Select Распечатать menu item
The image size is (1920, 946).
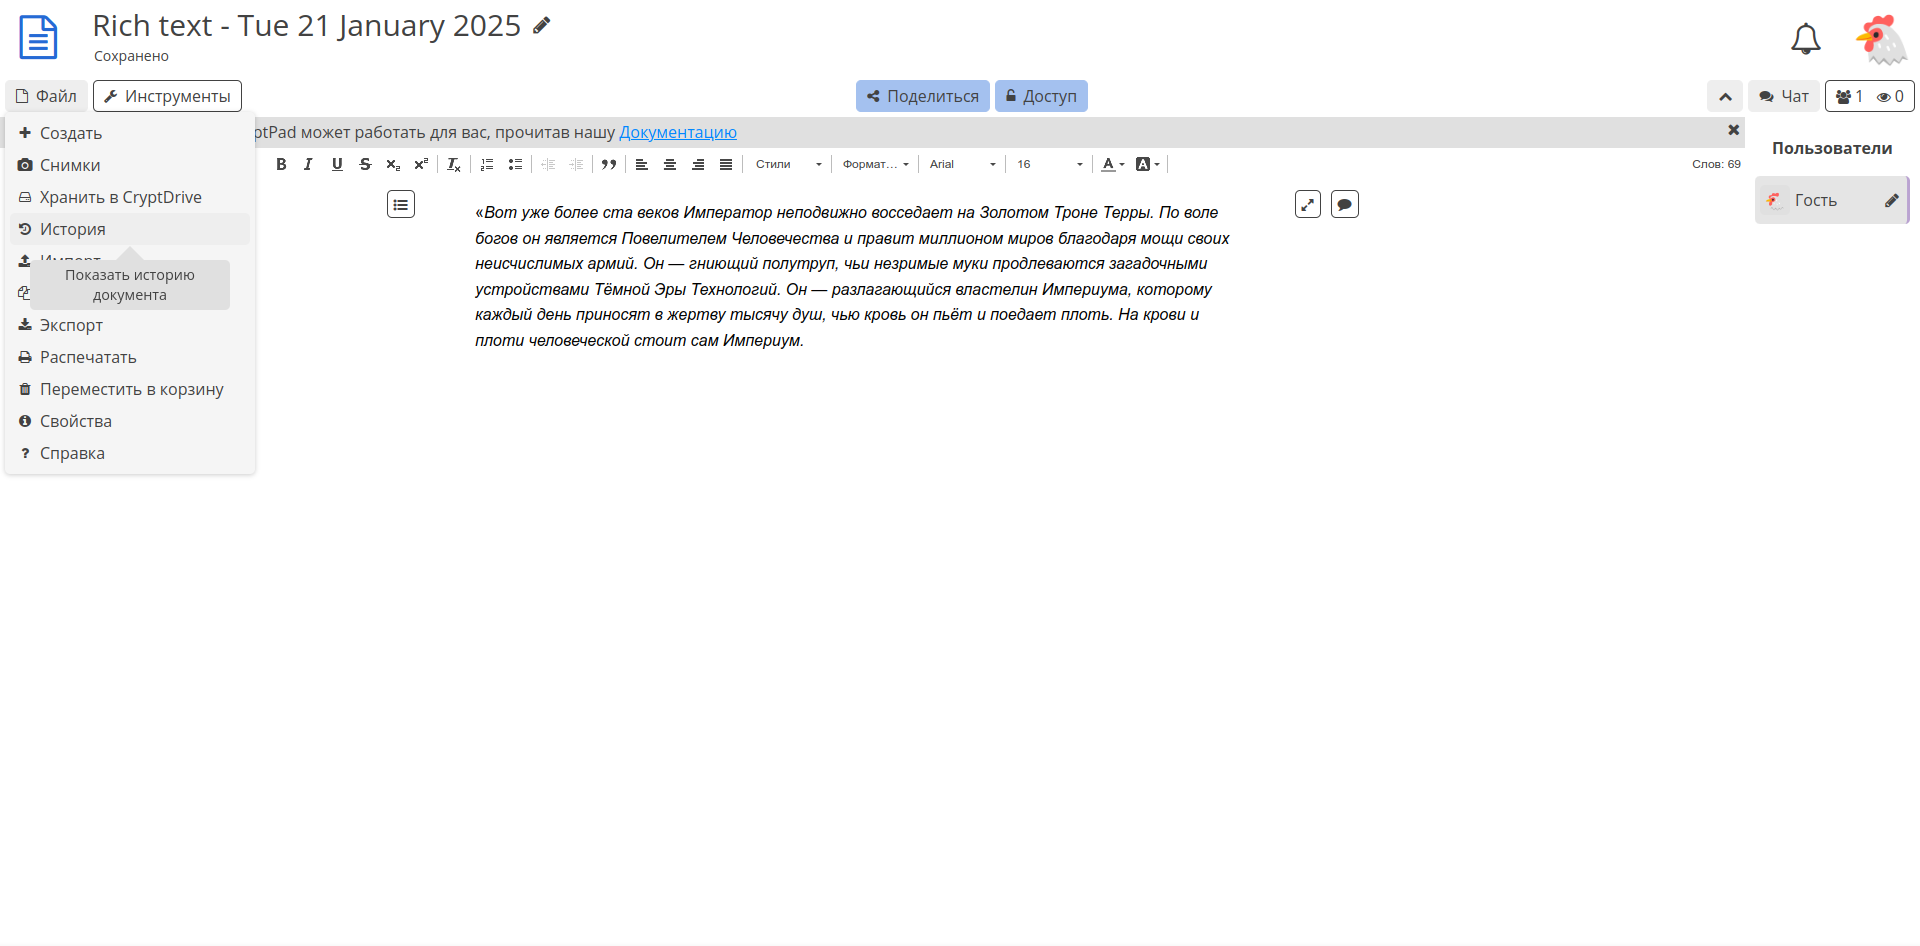[x=130, y=357]
